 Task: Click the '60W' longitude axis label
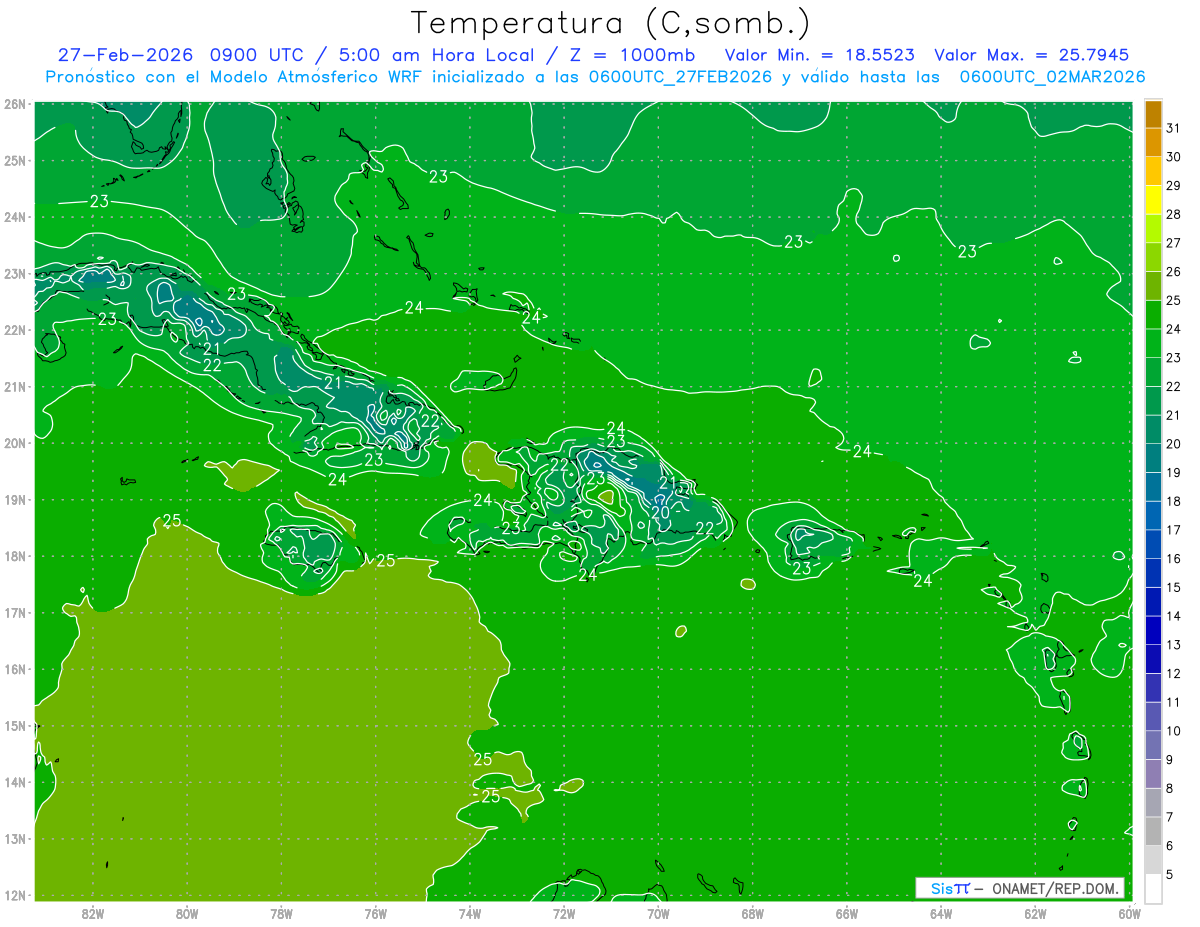click(1129, 913)
